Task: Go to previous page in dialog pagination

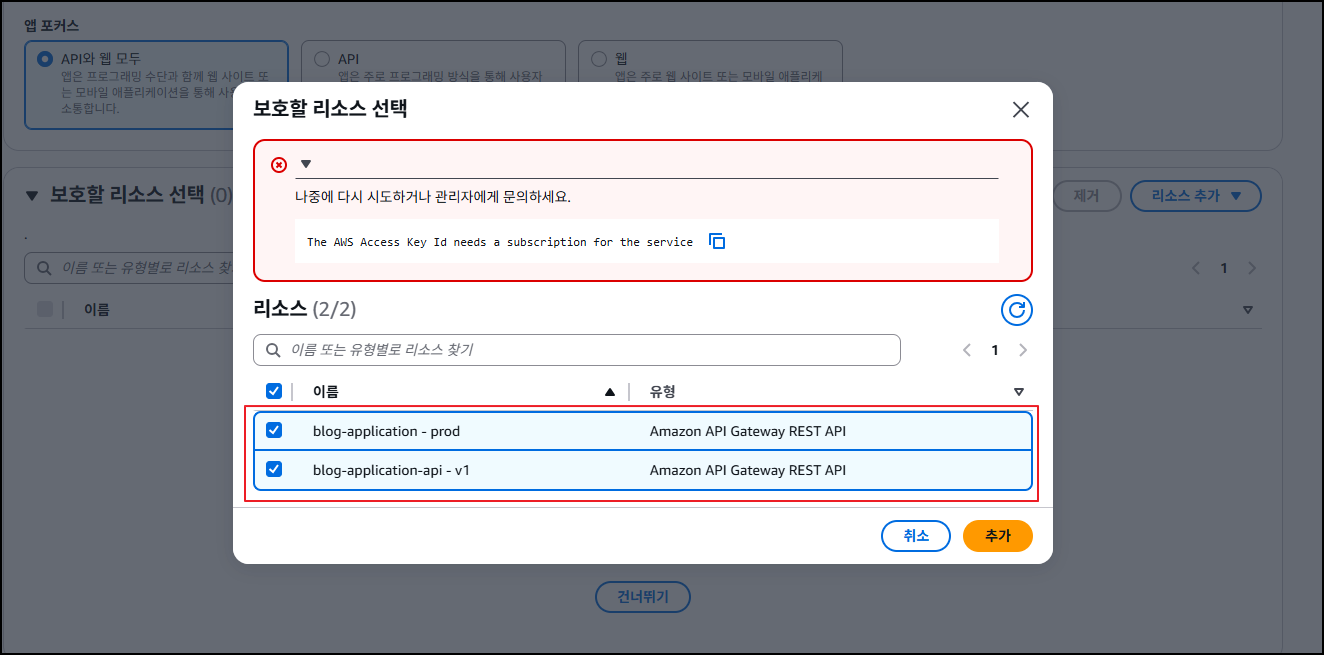Action: click(967, 350)
